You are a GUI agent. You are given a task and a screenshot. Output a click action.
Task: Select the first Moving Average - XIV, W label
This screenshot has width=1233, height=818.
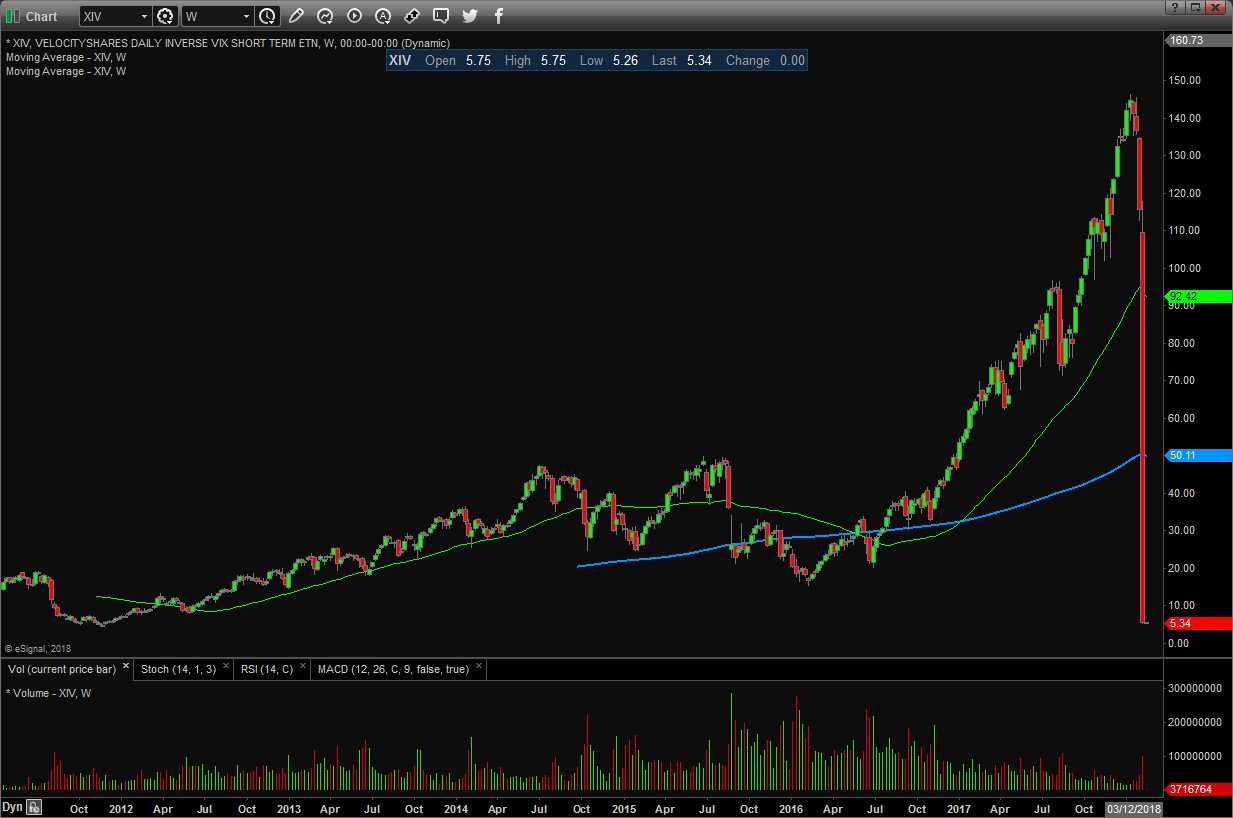coord(66,57)
